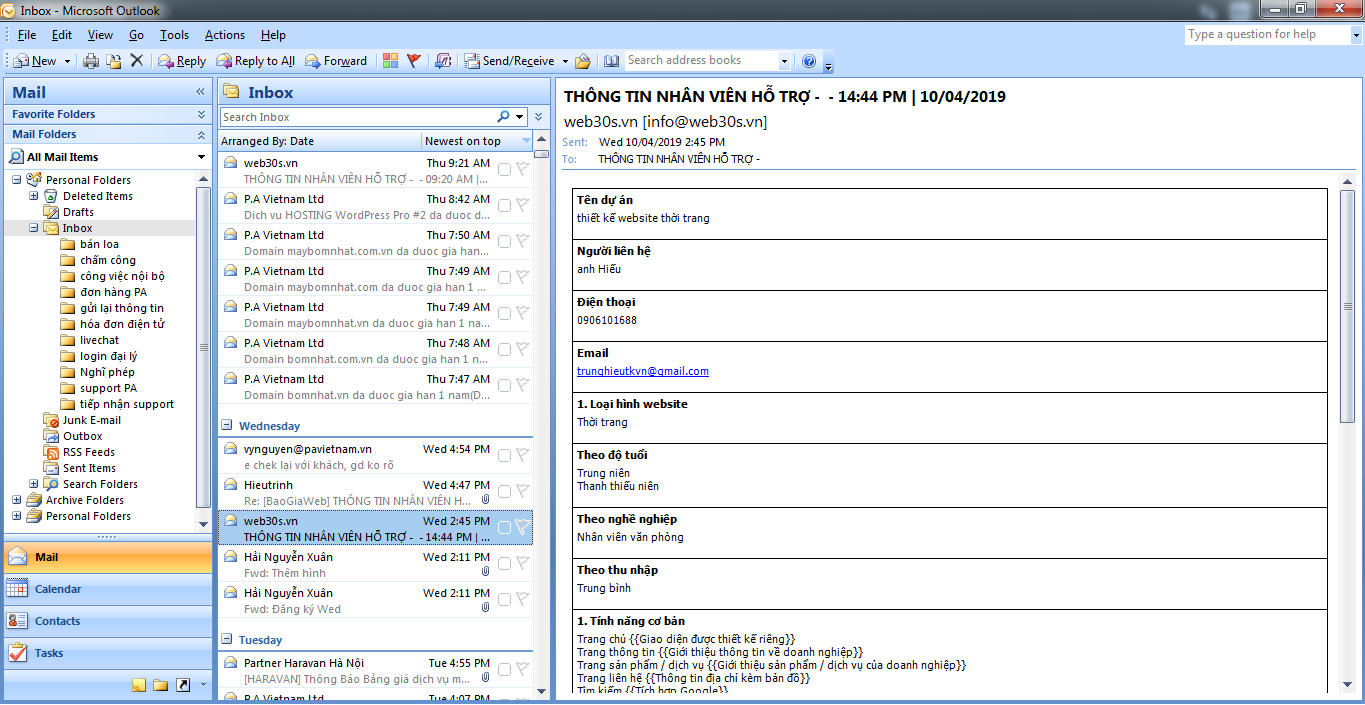Viewport: 1365px width, 705px height.
Task: Toggle category box on P.A Vietnam 8:42 AM
Action: [504, 205]
